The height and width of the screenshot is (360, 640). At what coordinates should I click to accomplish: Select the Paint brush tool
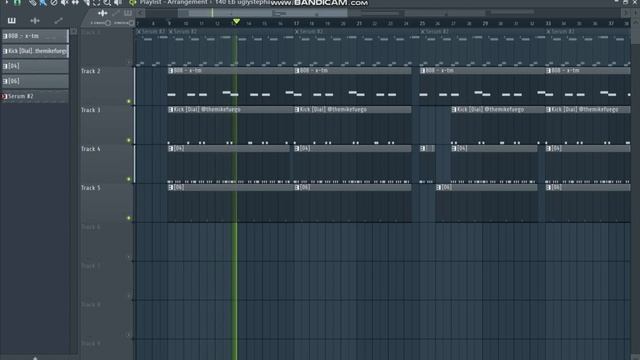[43, 2]
